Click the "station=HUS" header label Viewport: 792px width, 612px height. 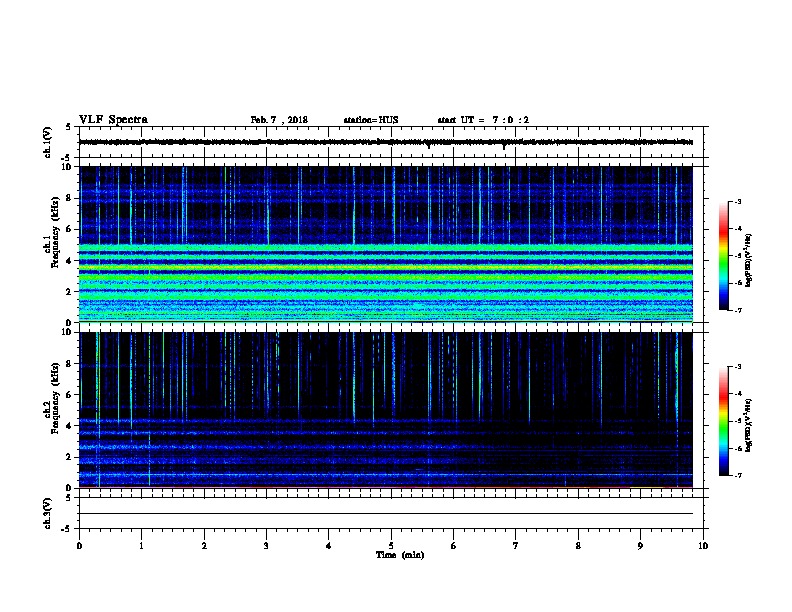click(x=371, y=120)
